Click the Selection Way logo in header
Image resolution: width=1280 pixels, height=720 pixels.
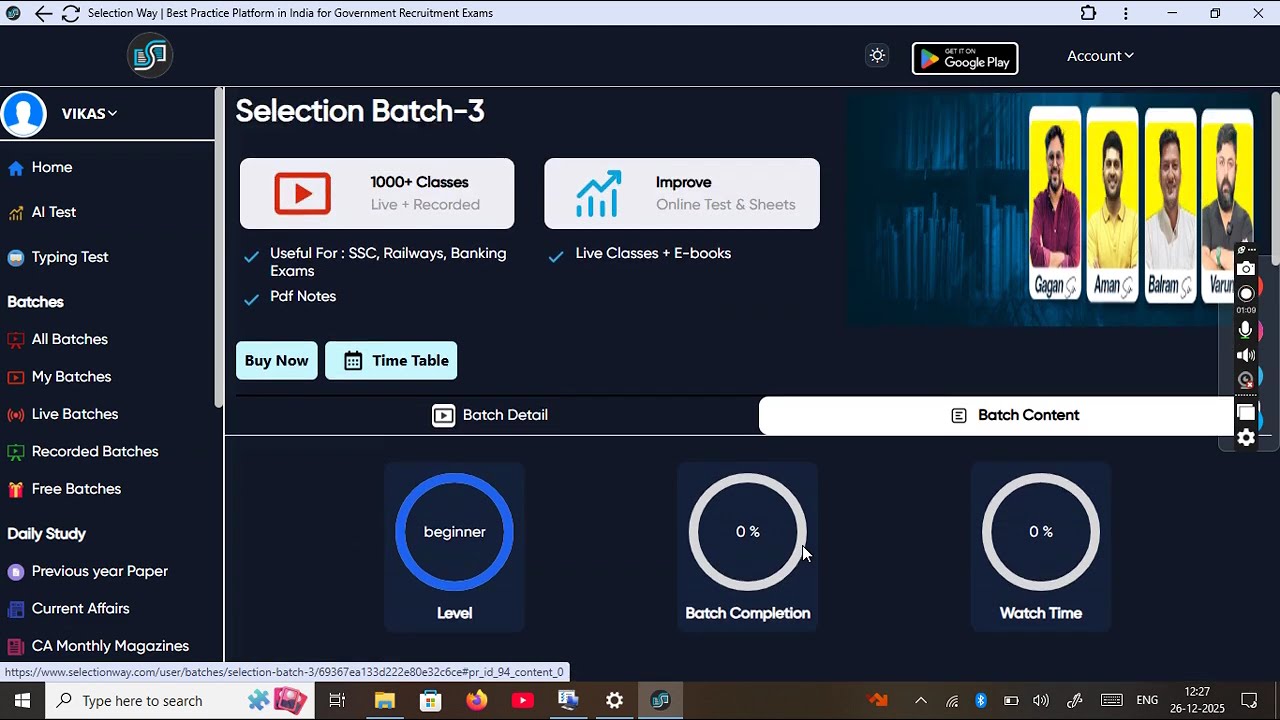150,56
